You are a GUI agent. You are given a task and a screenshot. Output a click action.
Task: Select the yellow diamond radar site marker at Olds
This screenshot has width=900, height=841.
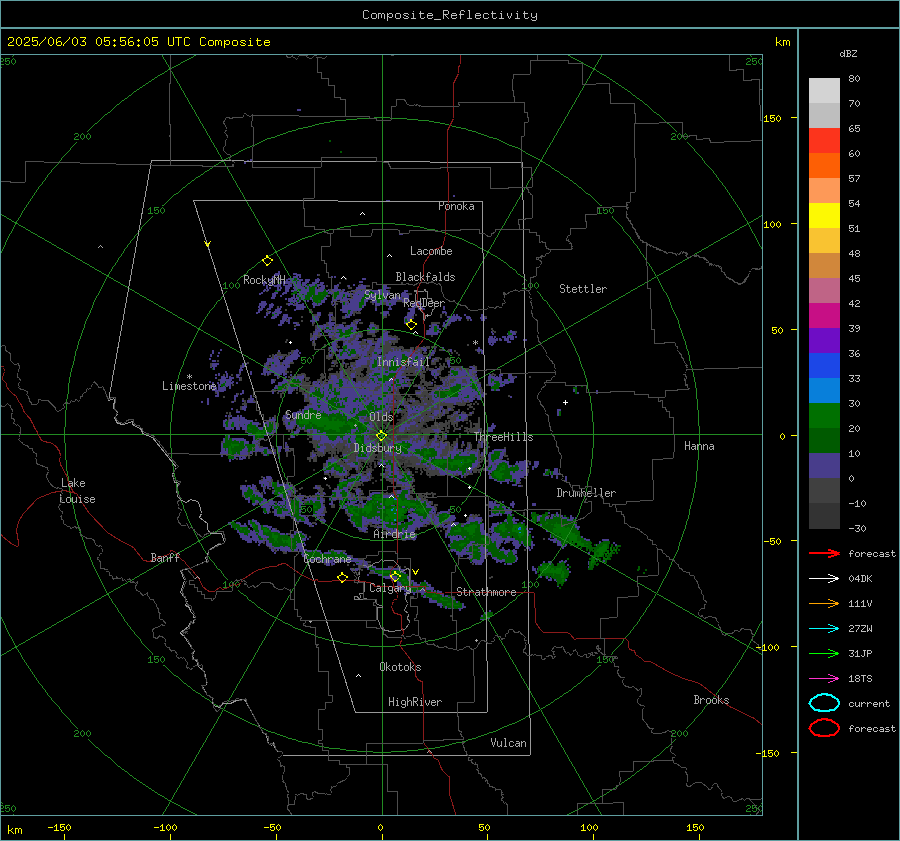381,436
